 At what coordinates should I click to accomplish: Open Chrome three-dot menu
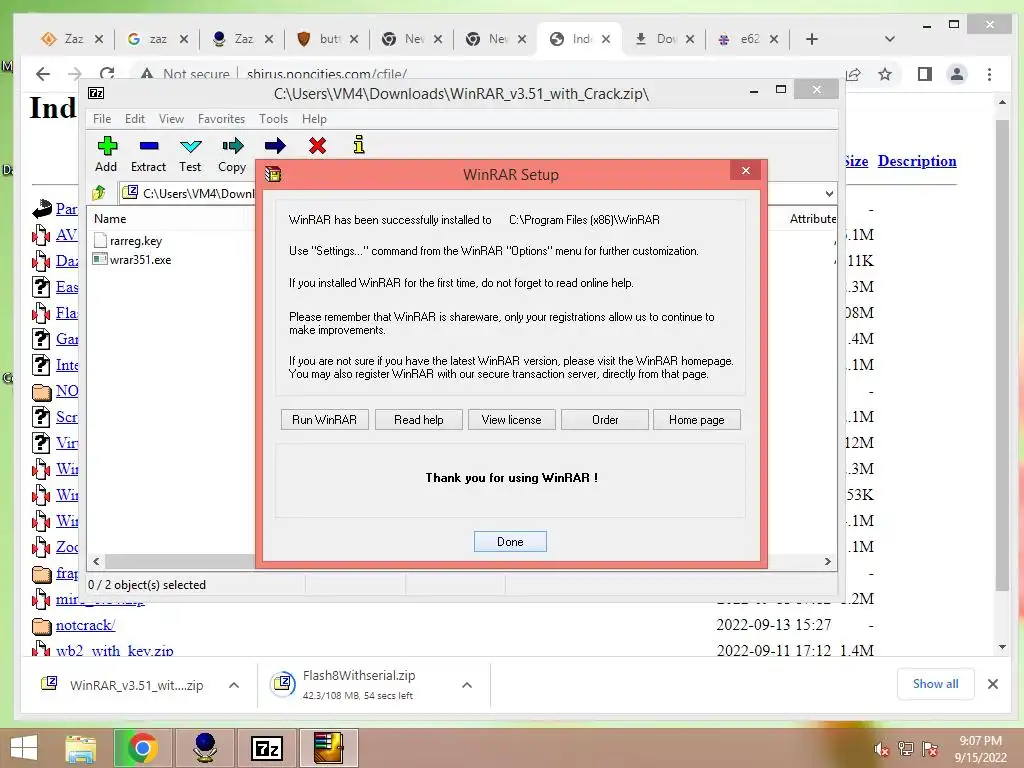coord(989,74)
